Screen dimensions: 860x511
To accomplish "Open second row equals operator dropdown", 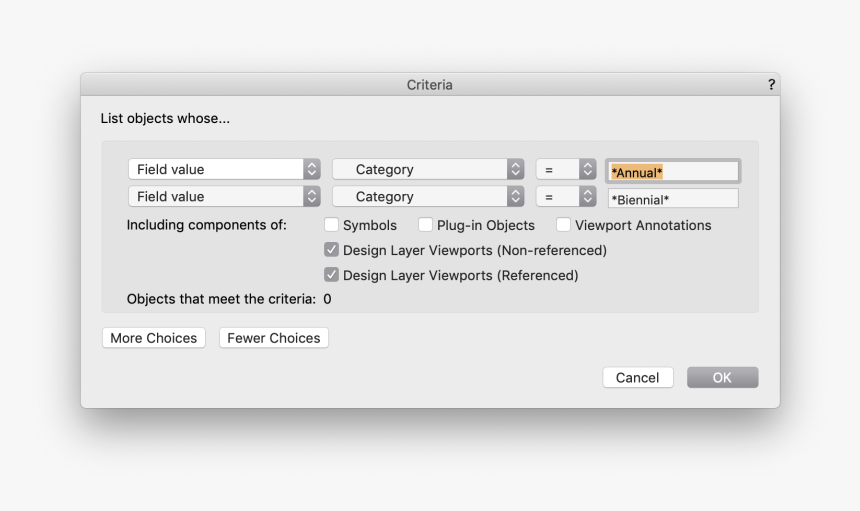I will [566, 197].
